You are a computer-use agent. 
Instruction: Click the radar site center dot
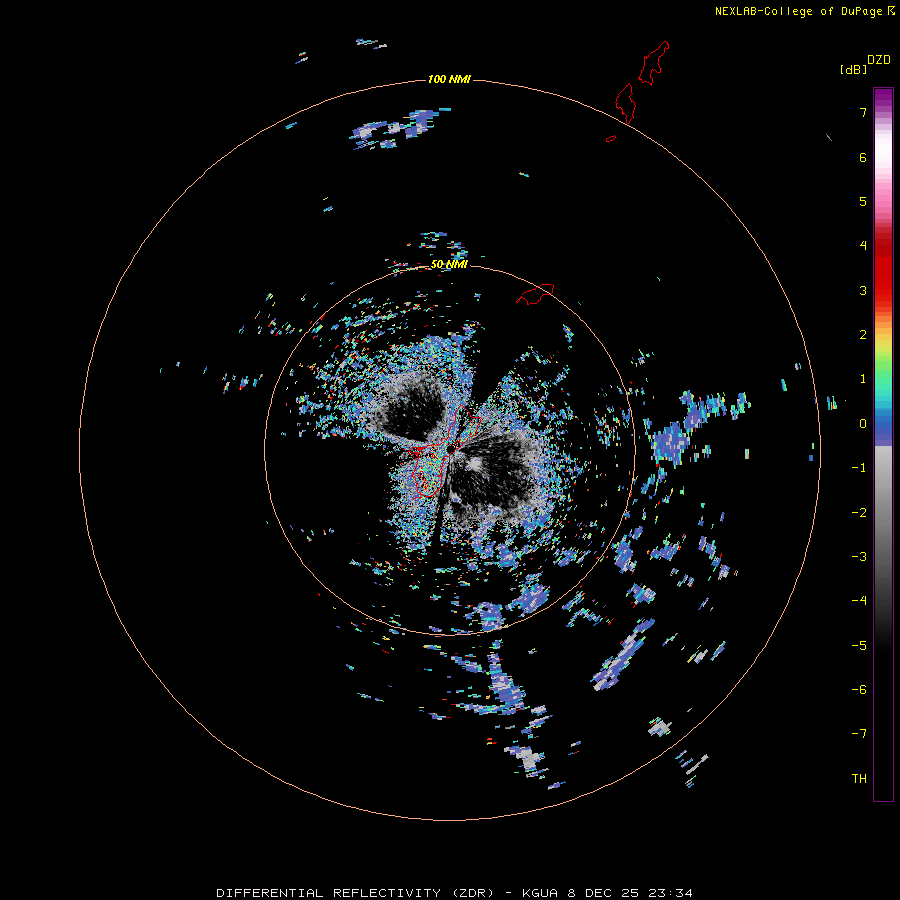coord(451,447)
